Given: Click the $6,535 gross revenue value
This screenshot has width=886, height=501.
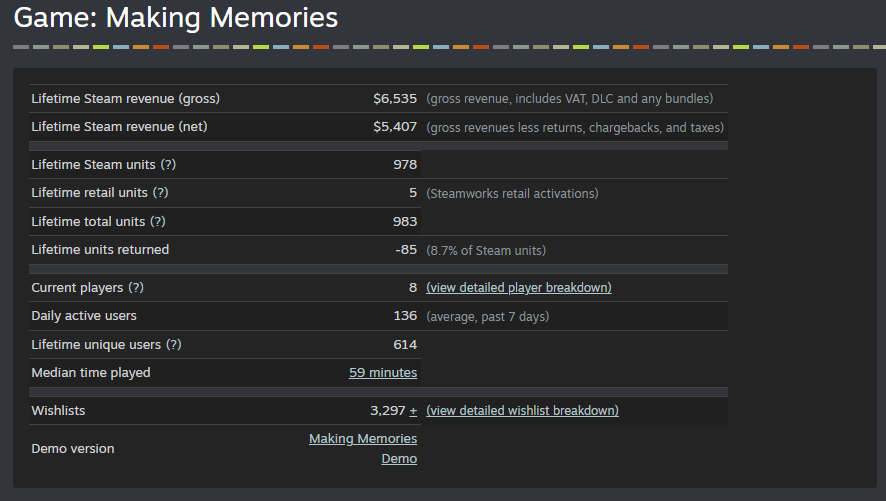Looking at the screenshot, I should [395, 99].
